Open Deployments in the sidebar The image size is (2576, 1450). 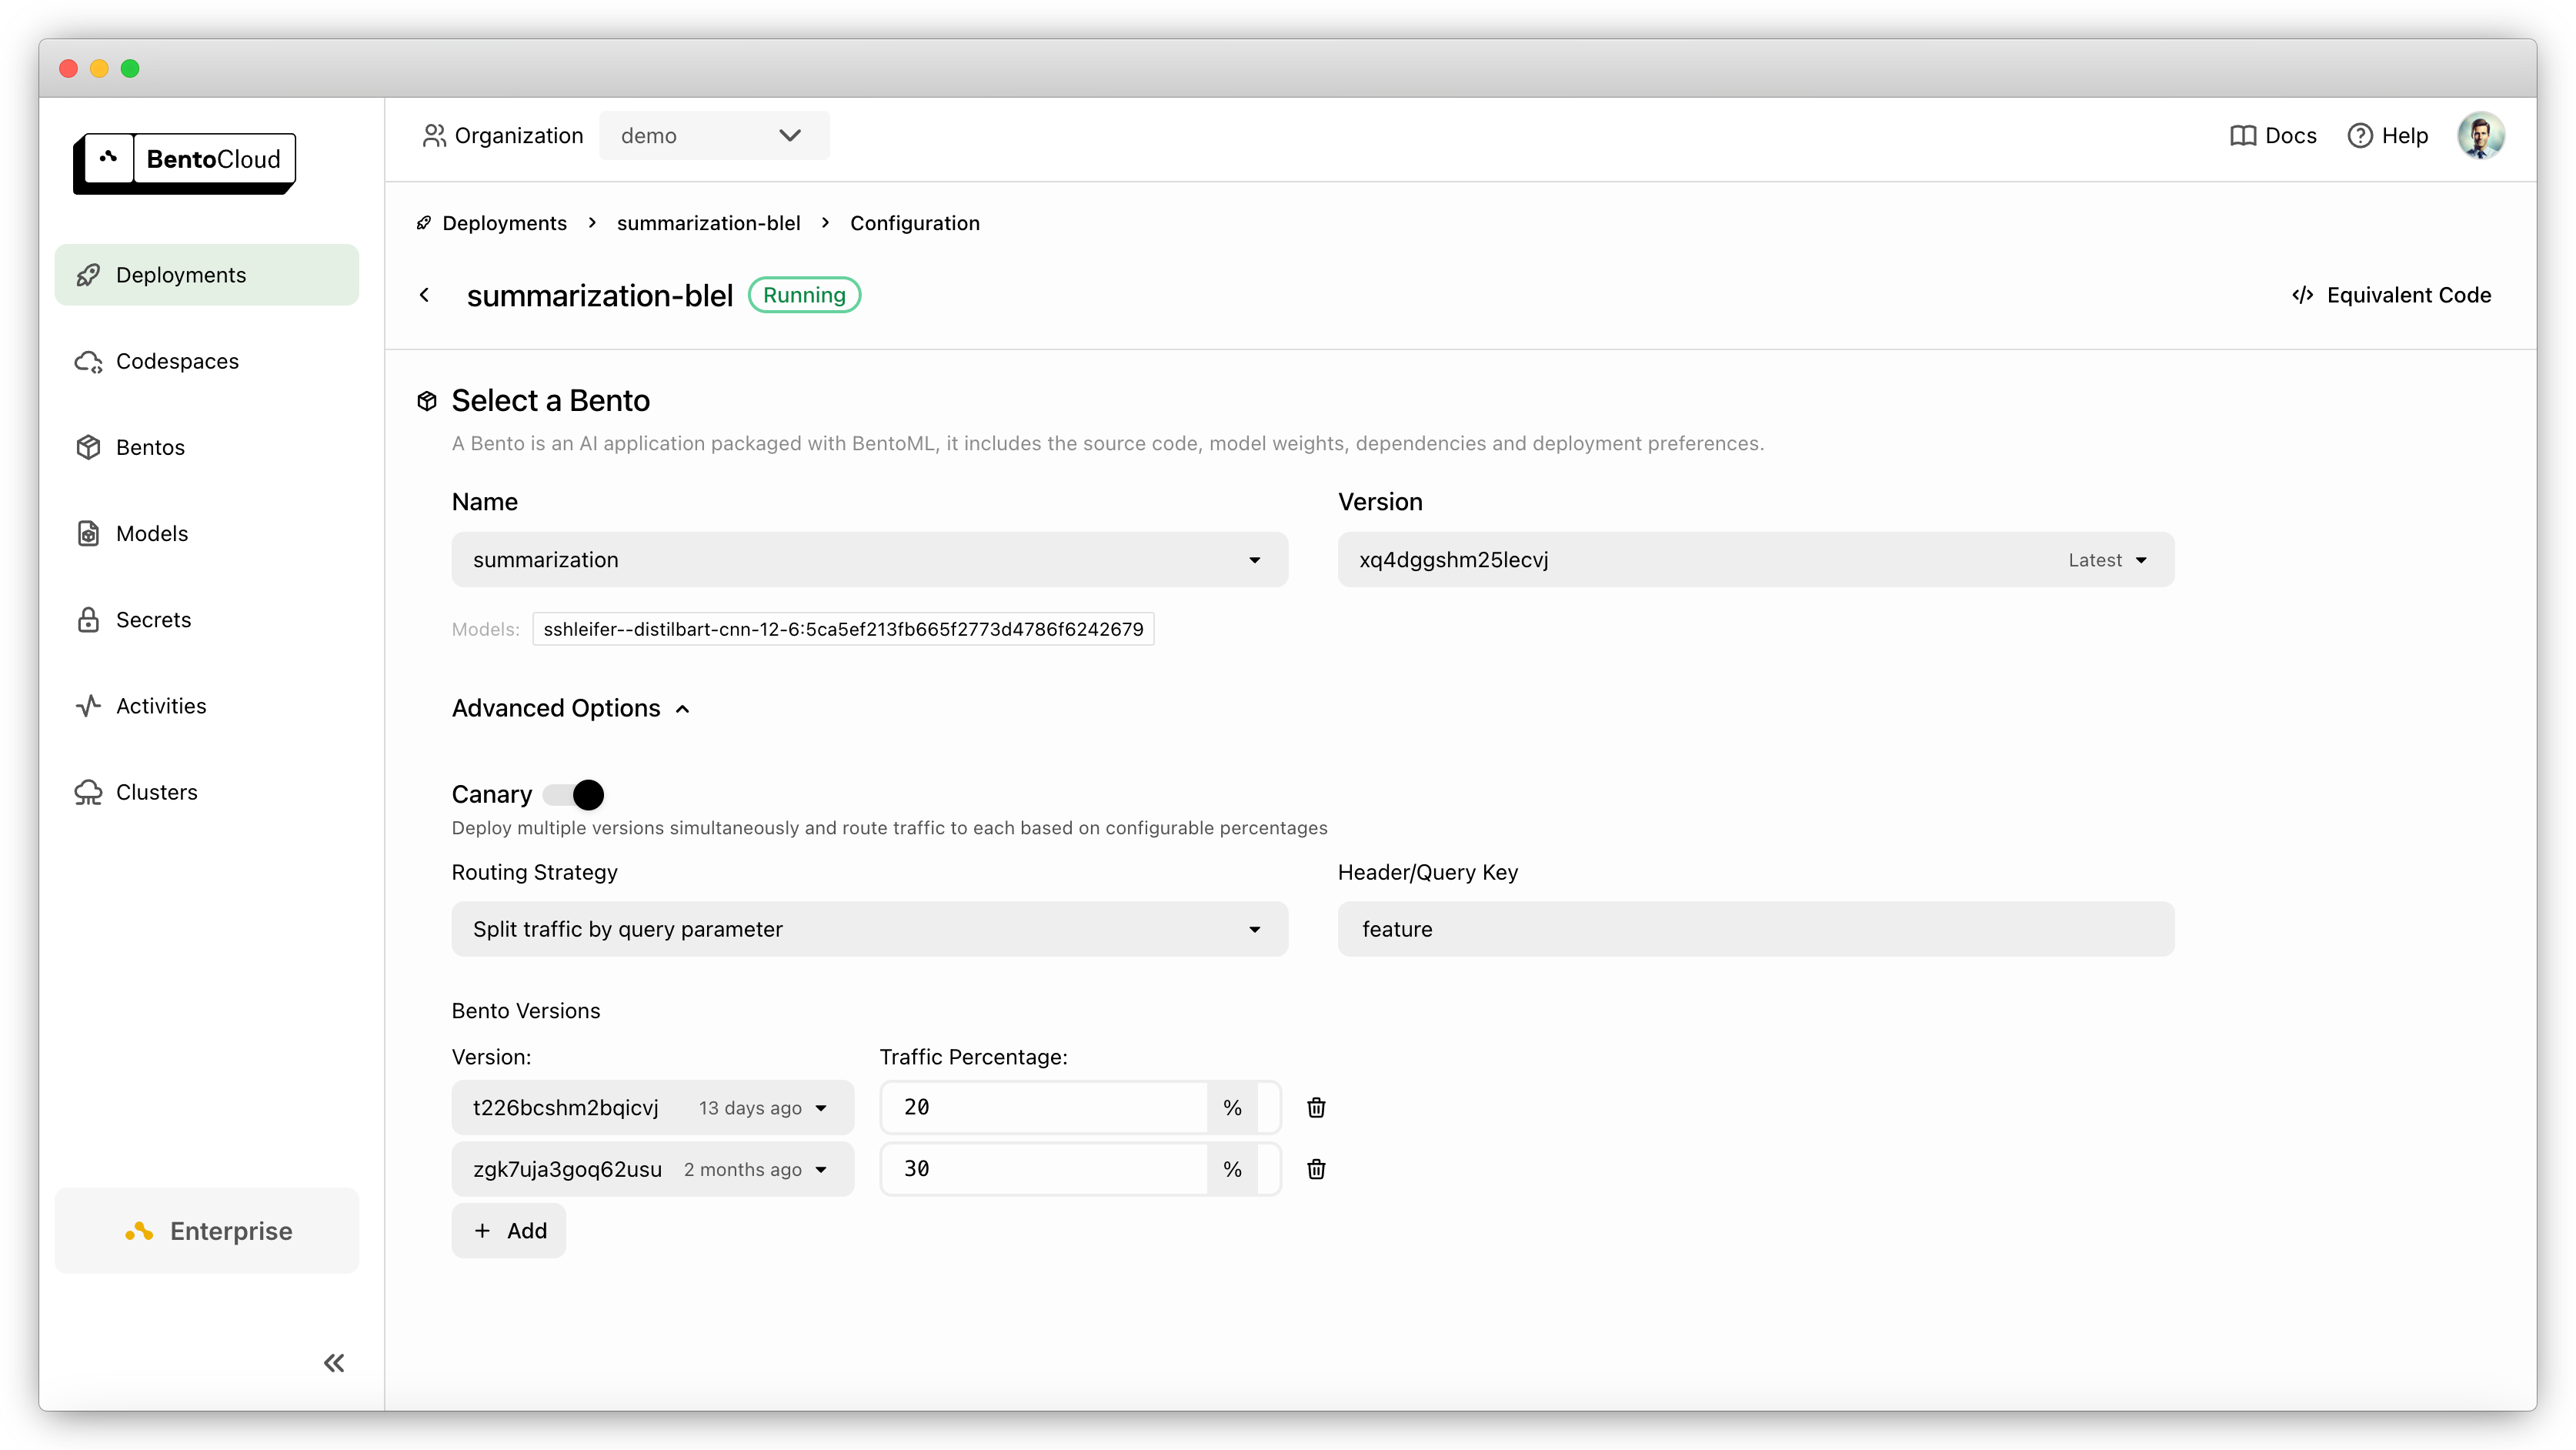point(207,275)
